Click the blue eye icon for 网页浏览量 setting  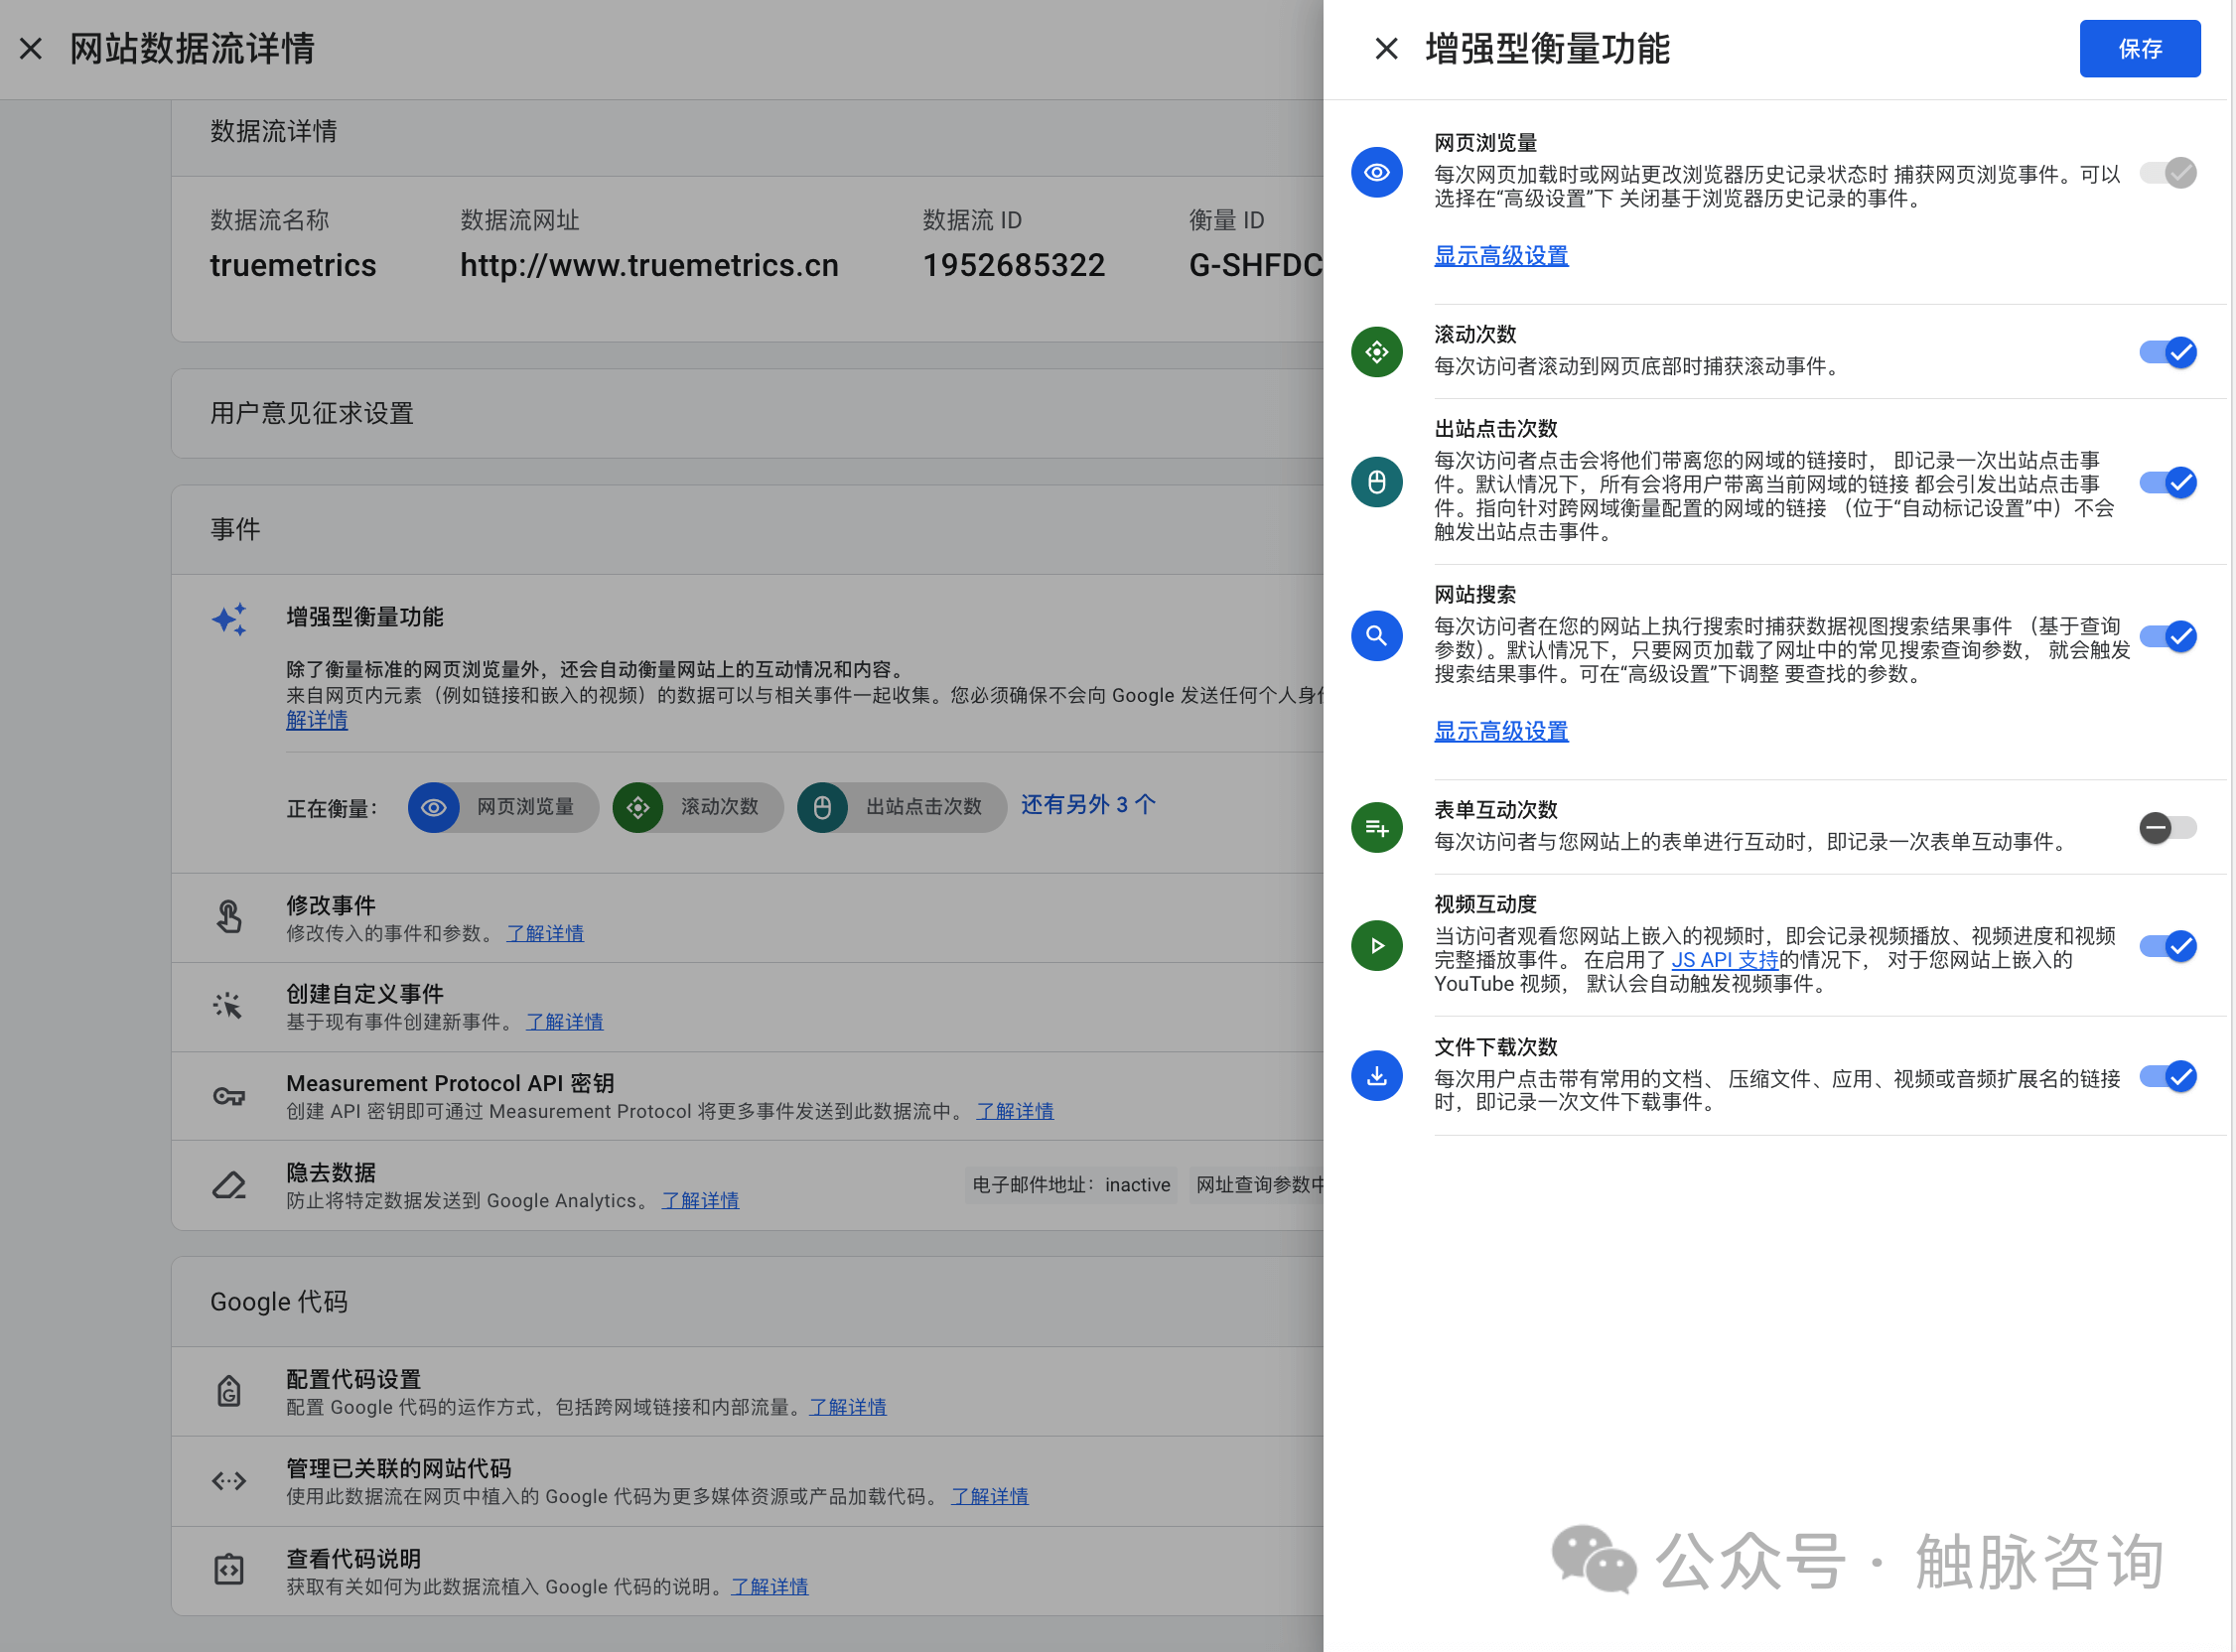pyautogui.click(x=1376, y=172)
